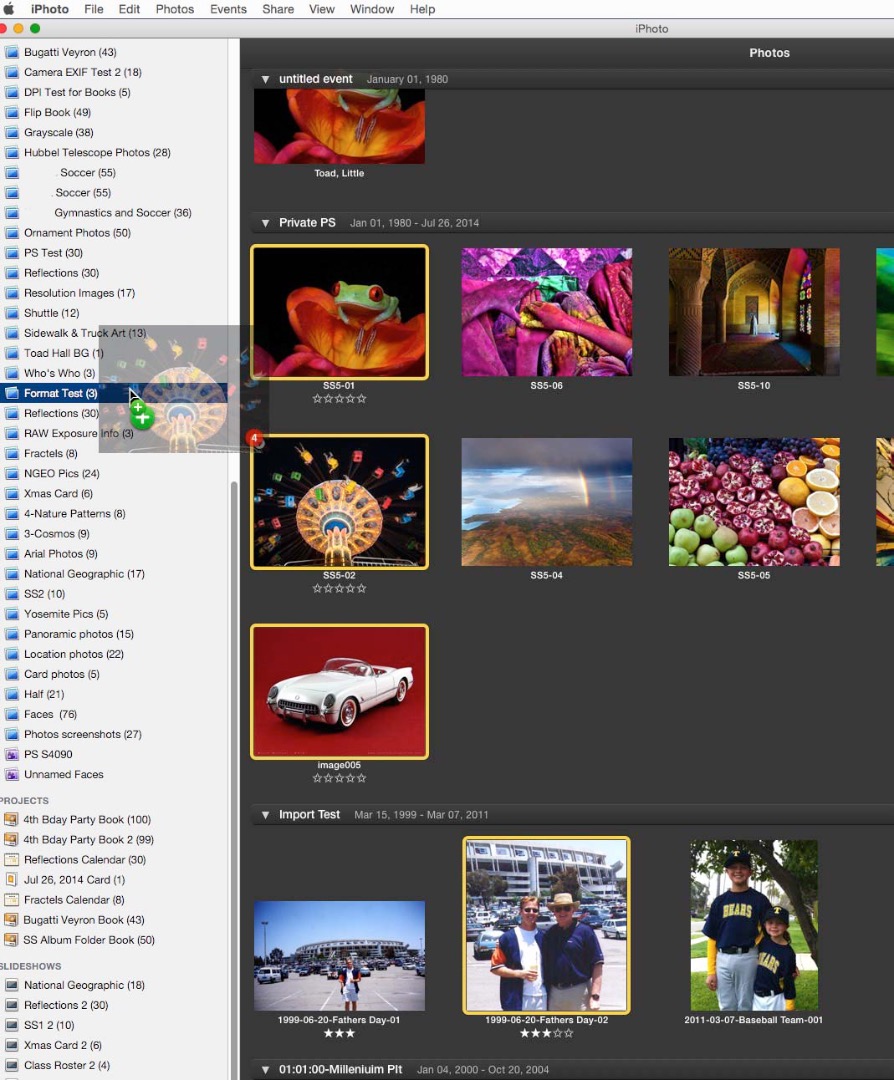The height and width of the screenshot is (1080, 894).
Task: Click the PS Test album icon
Action: (12, 253)
